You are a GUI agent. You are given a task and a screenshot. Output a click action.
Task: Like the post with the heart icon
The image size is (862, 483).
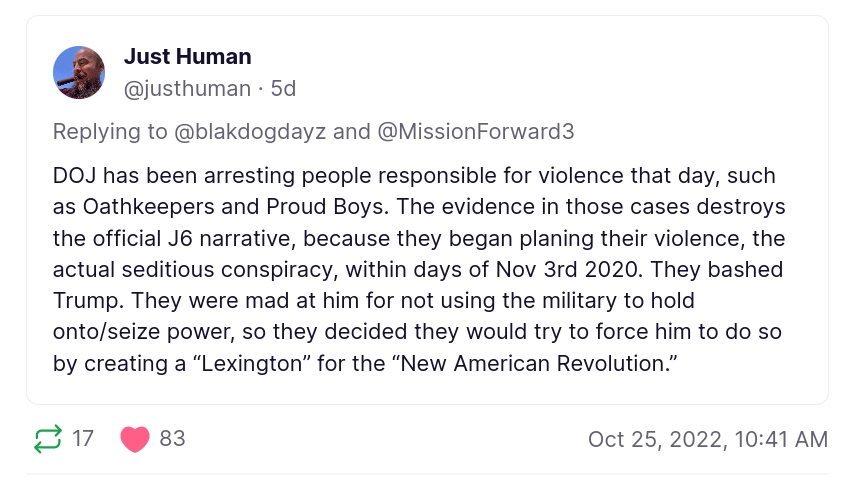pos(135,439)
